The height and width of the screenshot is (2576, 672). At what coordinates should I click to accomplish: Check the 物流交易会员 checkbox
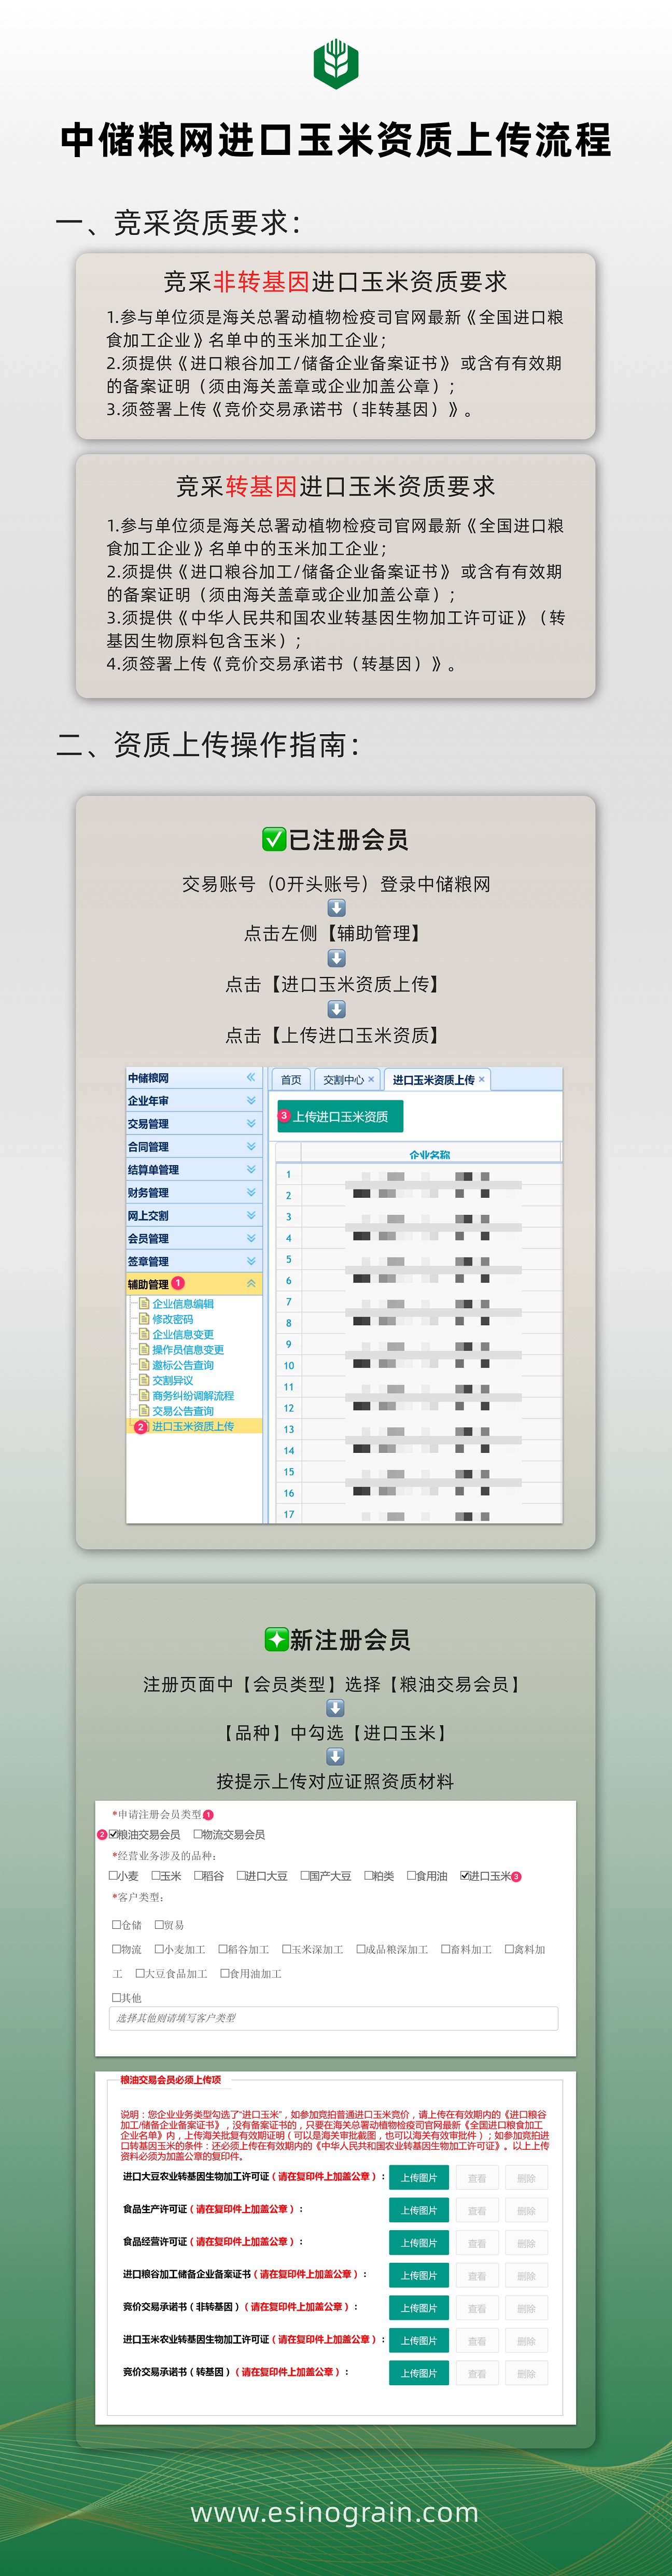click(197, 1834)
